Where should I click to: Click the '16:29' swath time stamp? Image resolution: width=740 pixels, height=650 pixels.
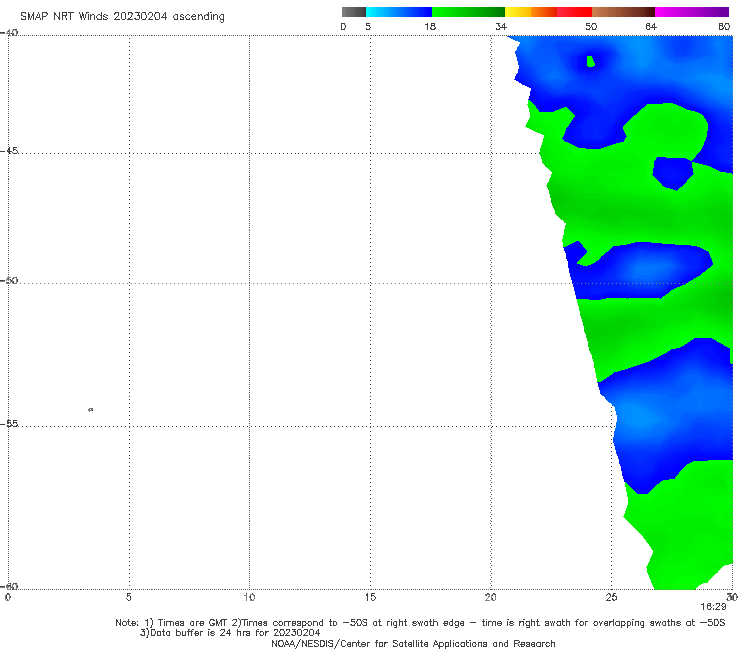point(713,607)
